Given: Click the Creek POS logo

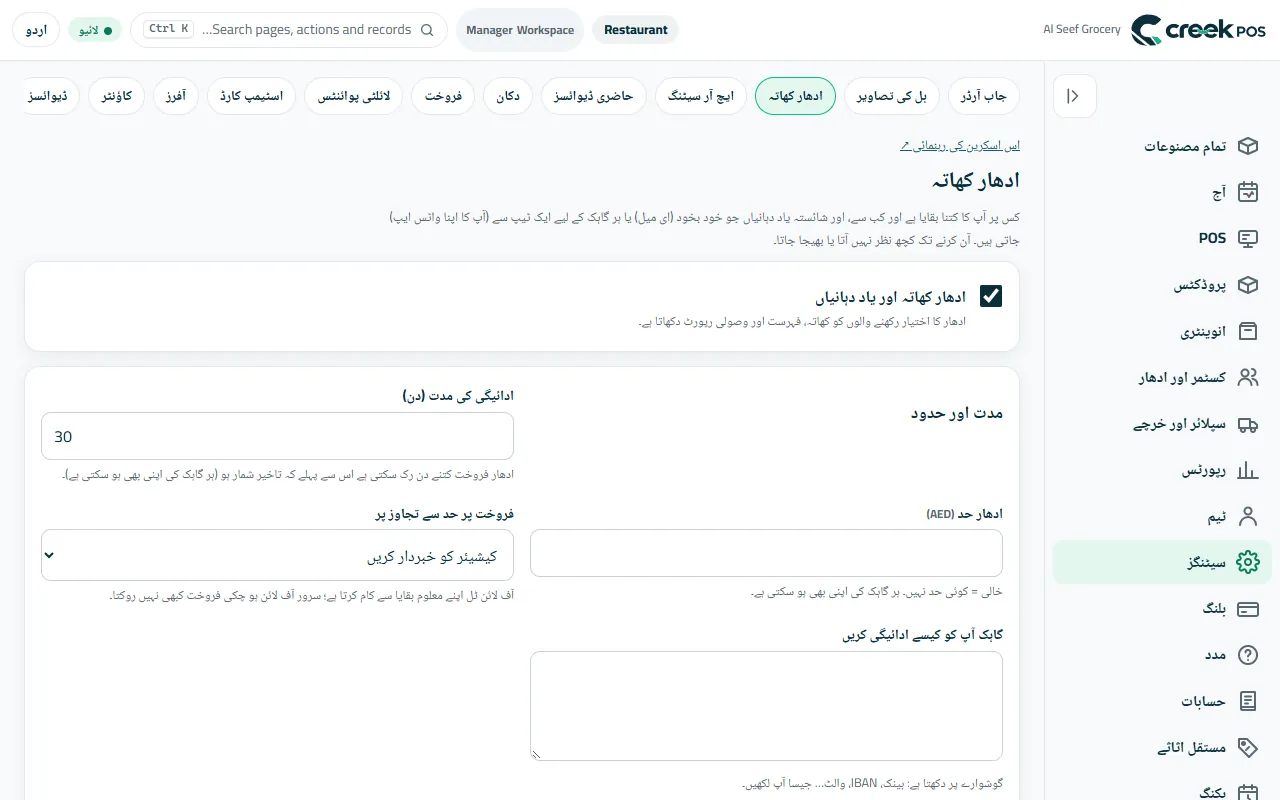Looking at the screenshot, I should coord(1198,30).
